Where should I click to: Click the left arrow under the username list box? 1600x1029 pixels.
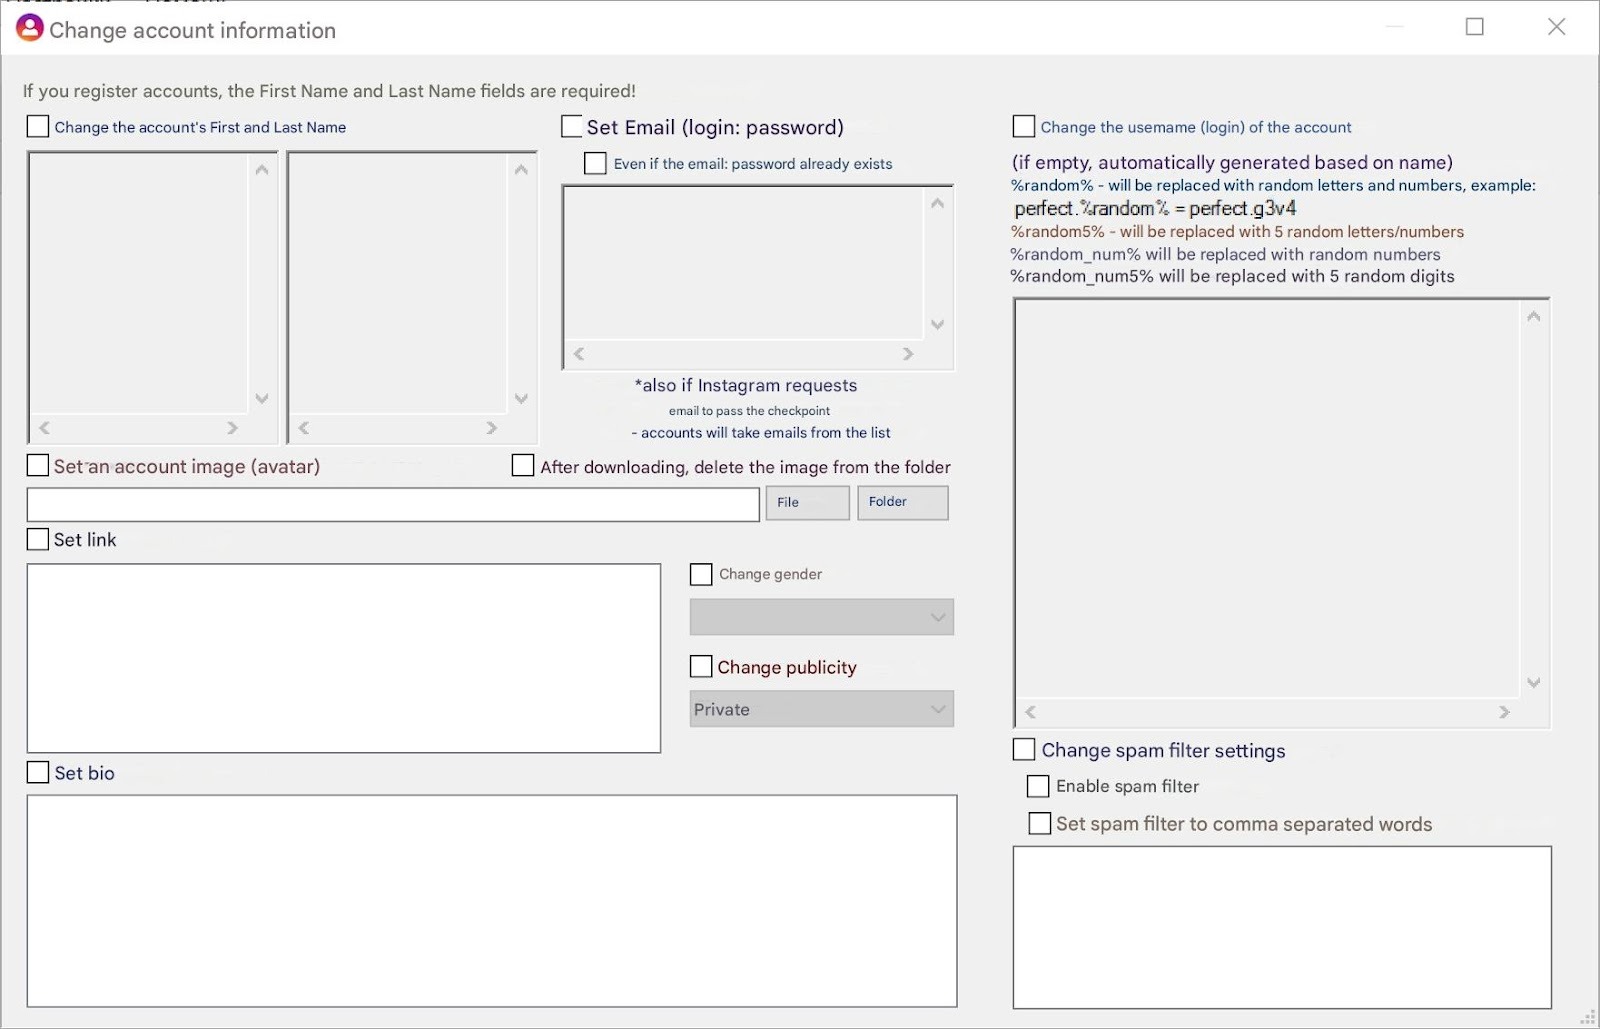(1030, 712)
